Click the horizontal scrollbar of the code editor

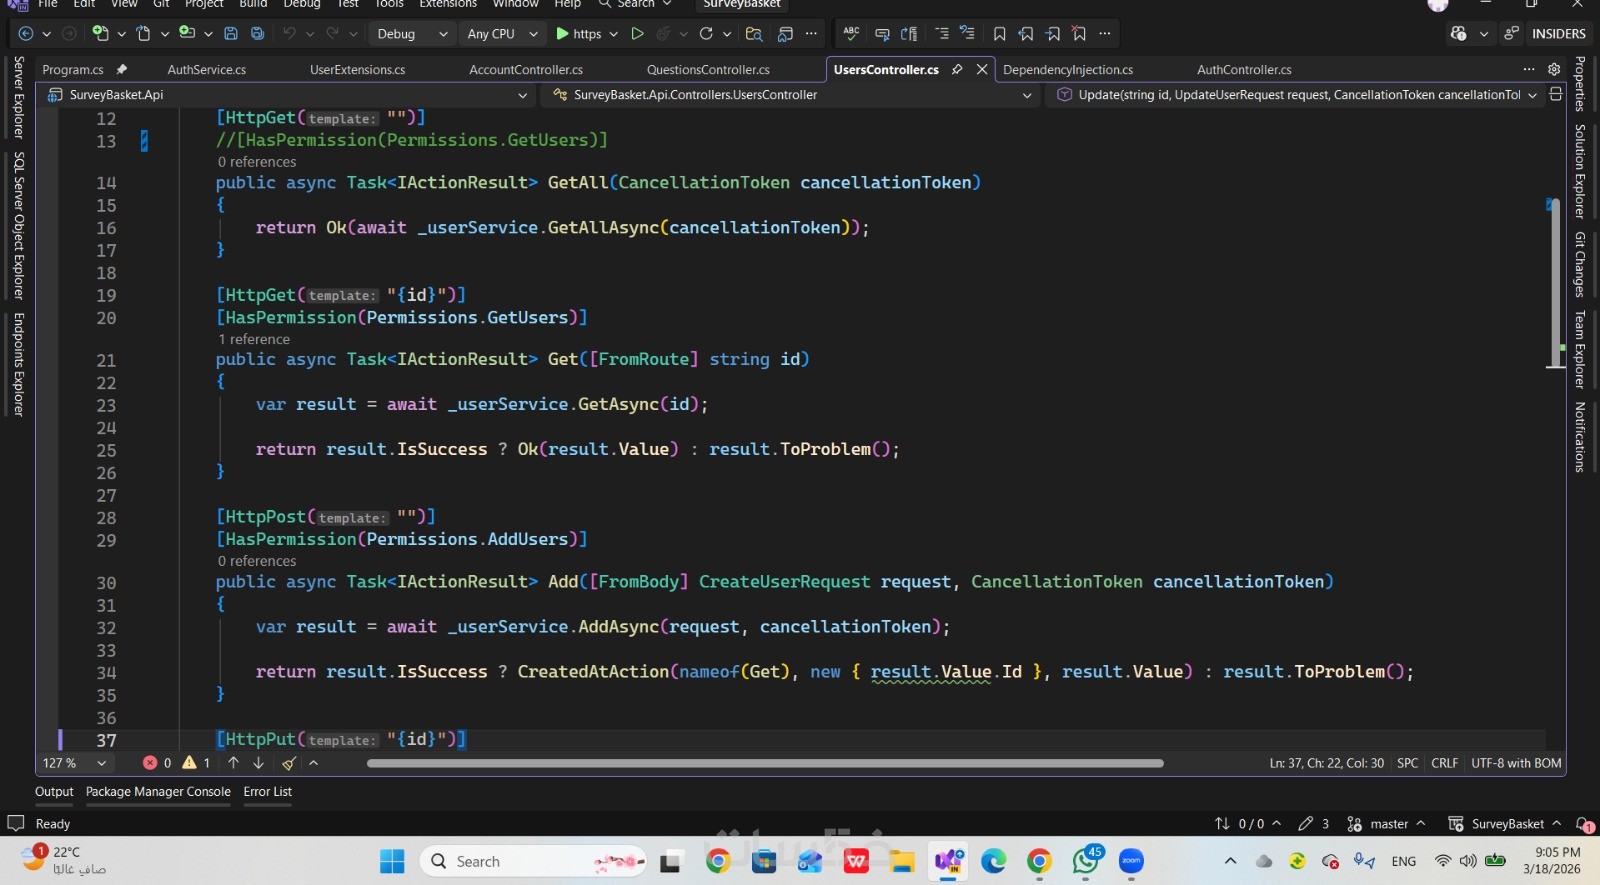(x=765, y=763)
